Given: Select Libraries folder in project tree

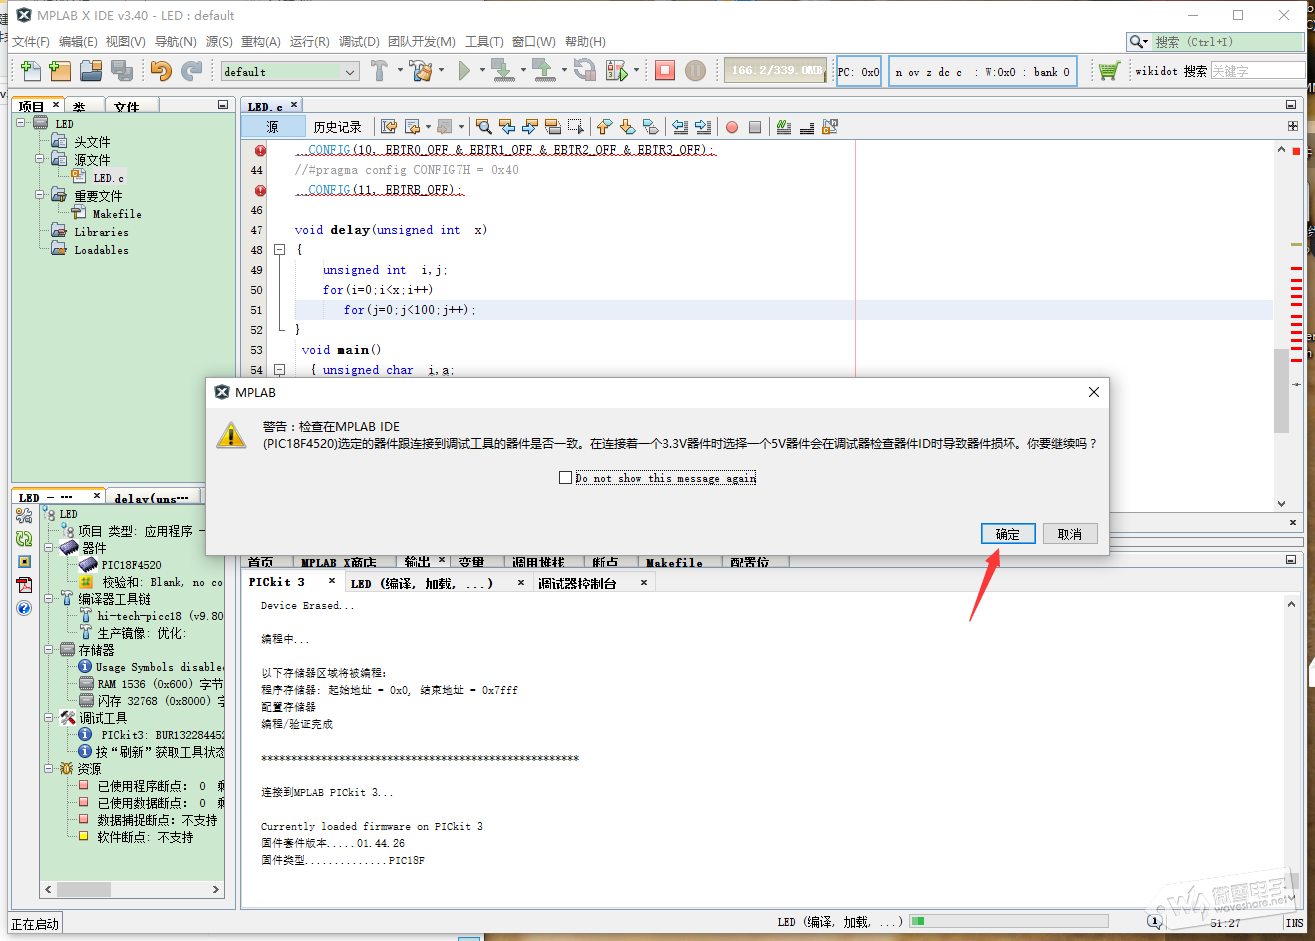Looking at the screenshot, I should point(101,232).
